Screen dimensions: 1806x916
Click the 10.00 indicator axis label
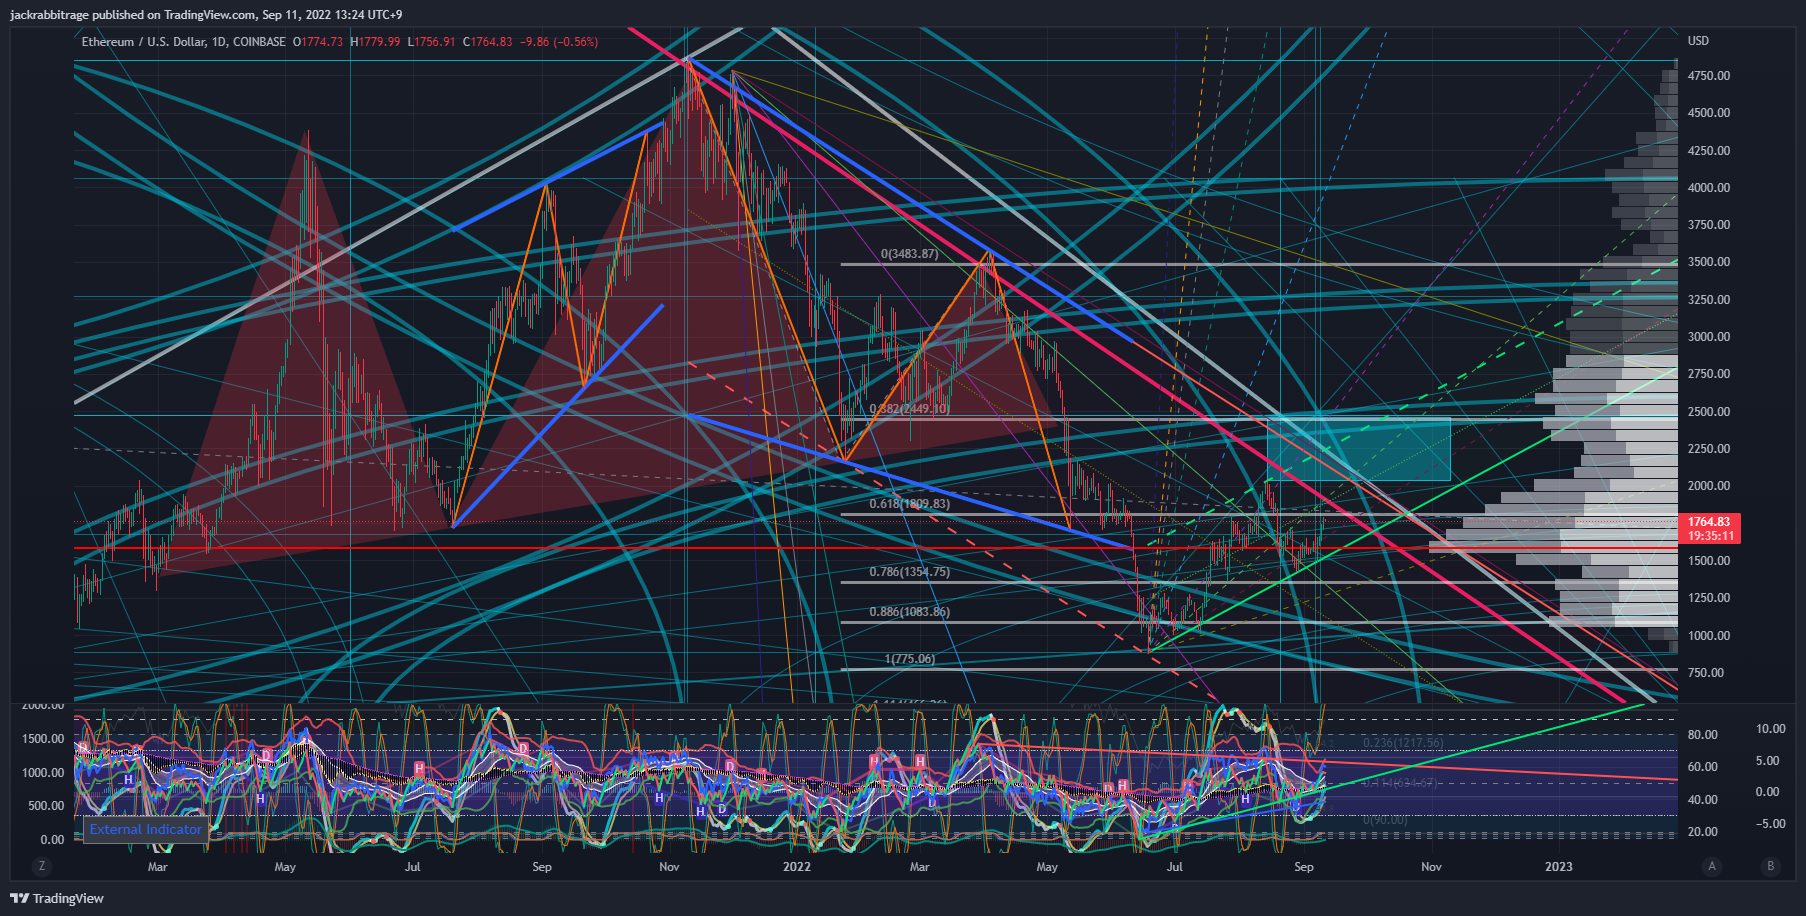click(1771, 729)
